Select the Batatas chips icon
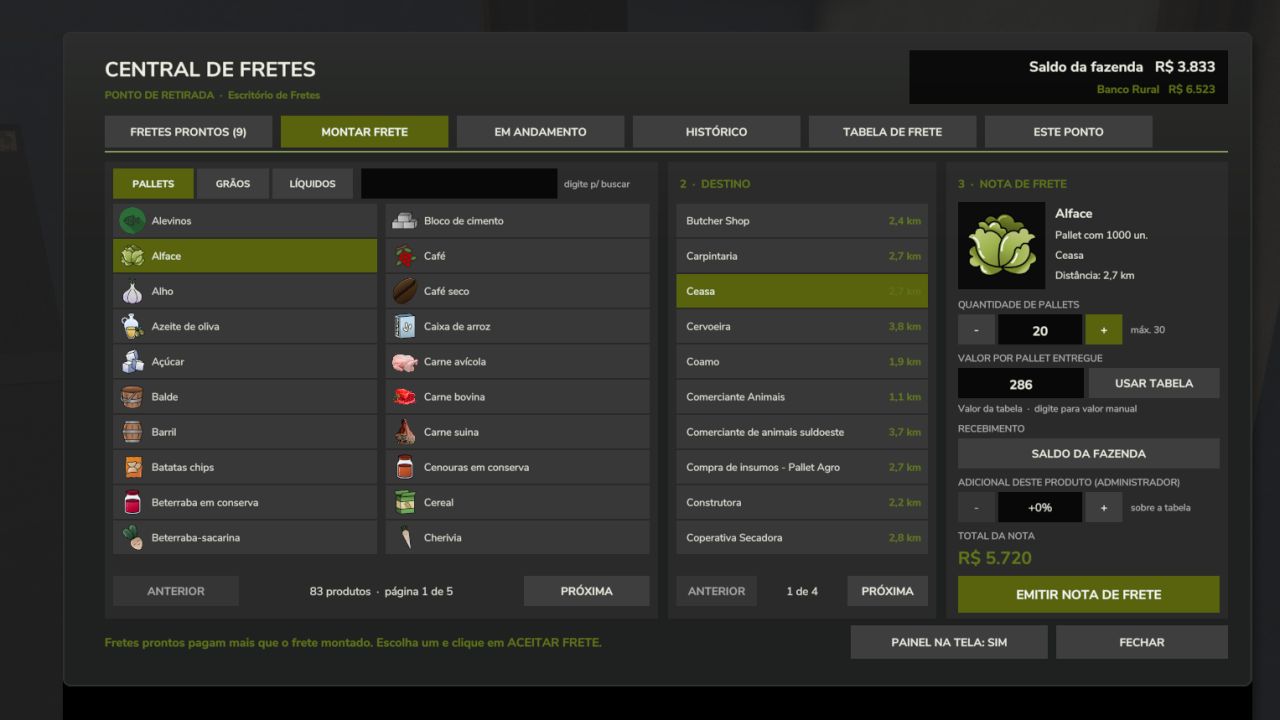 coord(132,467)
